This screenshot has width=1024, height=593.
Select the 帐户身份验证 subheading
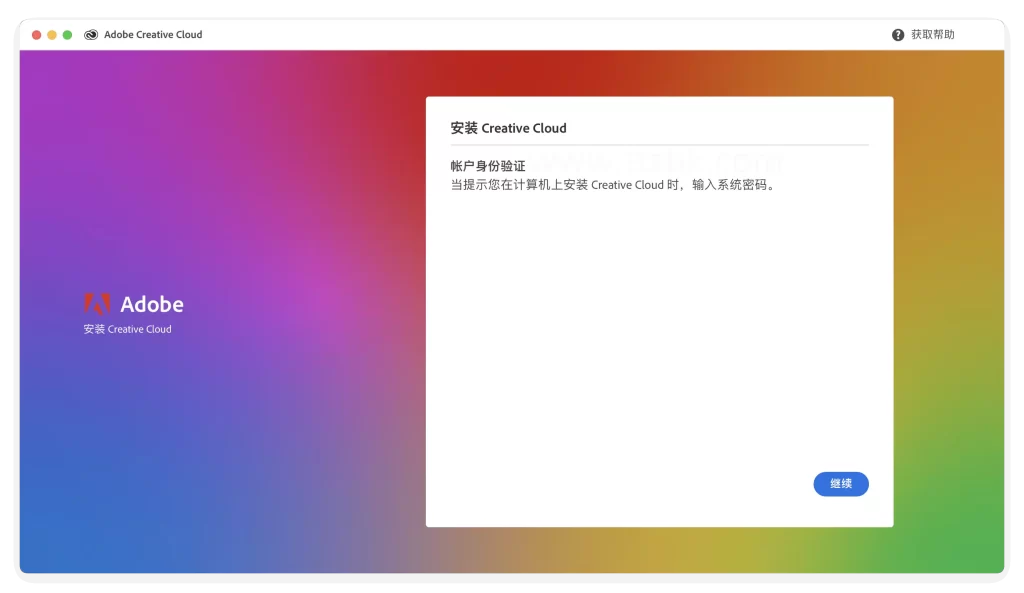[x=488, y=166]
